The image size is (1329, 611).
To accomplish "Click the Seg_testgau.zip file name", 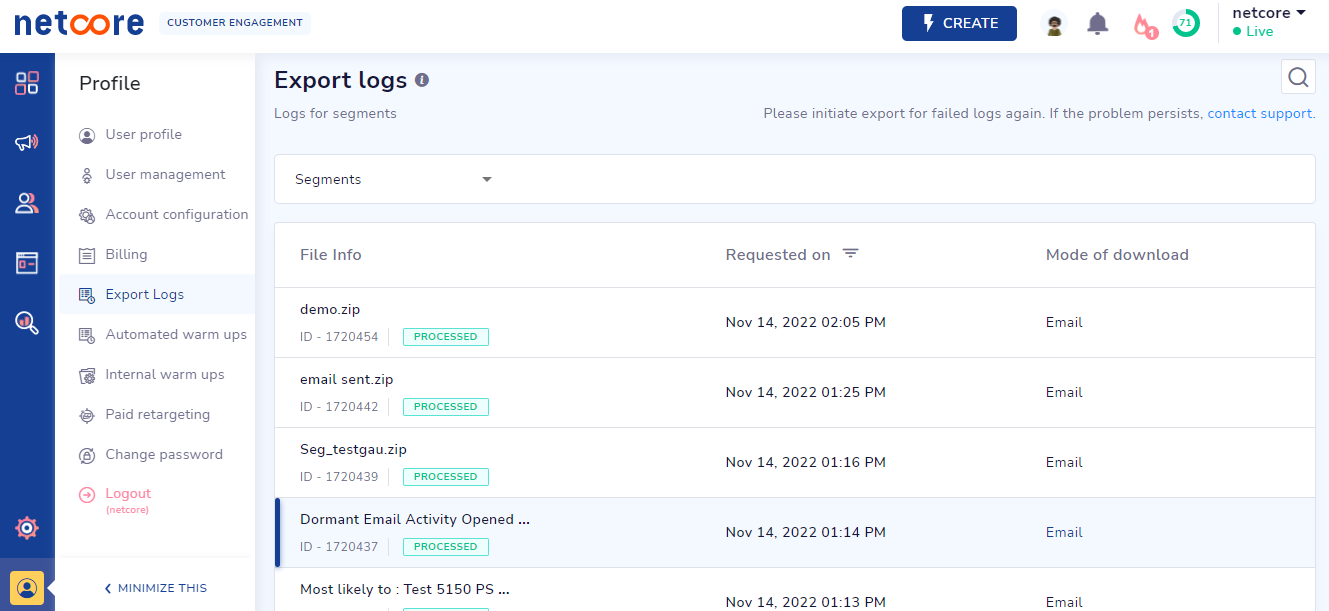I will pyautogui.click(x=354, y=449).
